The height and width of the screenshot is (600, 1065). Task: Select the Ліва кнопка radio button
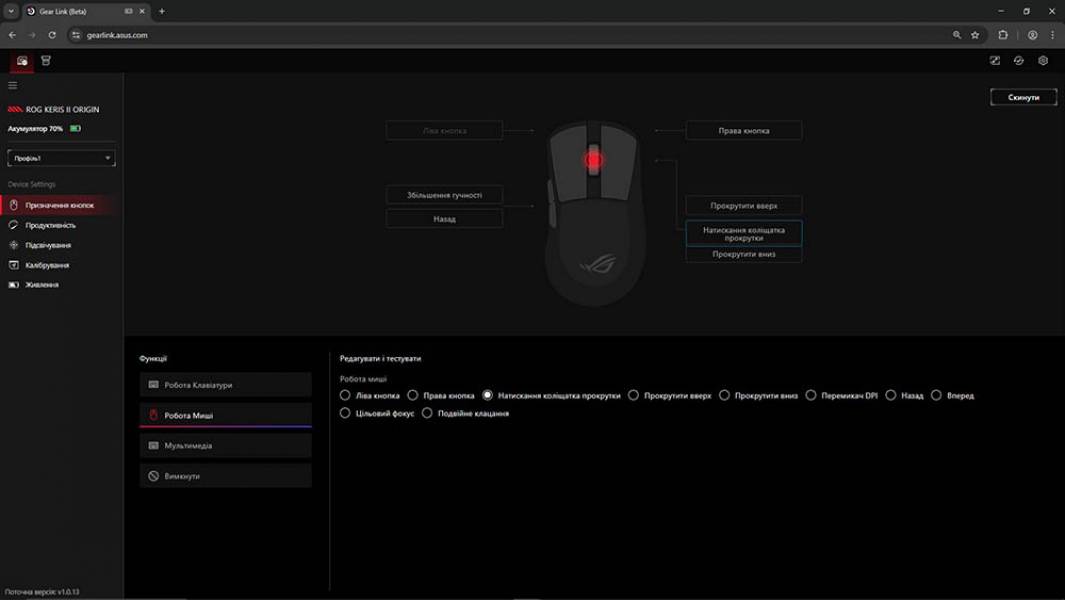tap(345, 395)
